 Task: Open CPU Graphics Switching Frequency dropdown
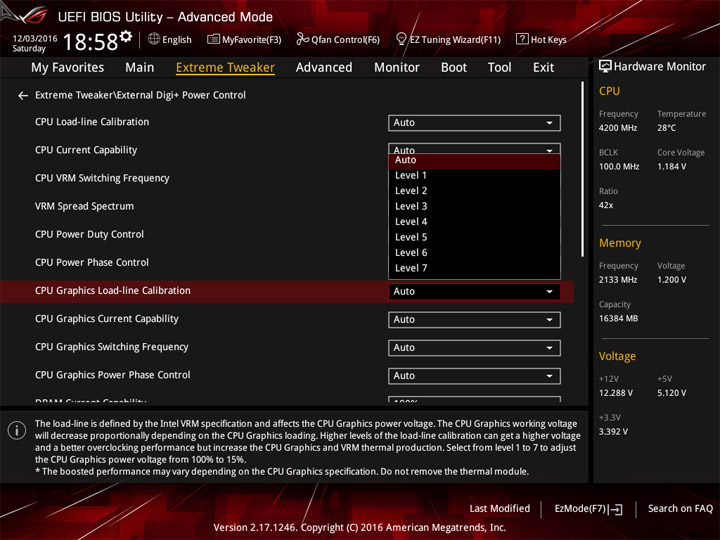[x=474, y=348]
